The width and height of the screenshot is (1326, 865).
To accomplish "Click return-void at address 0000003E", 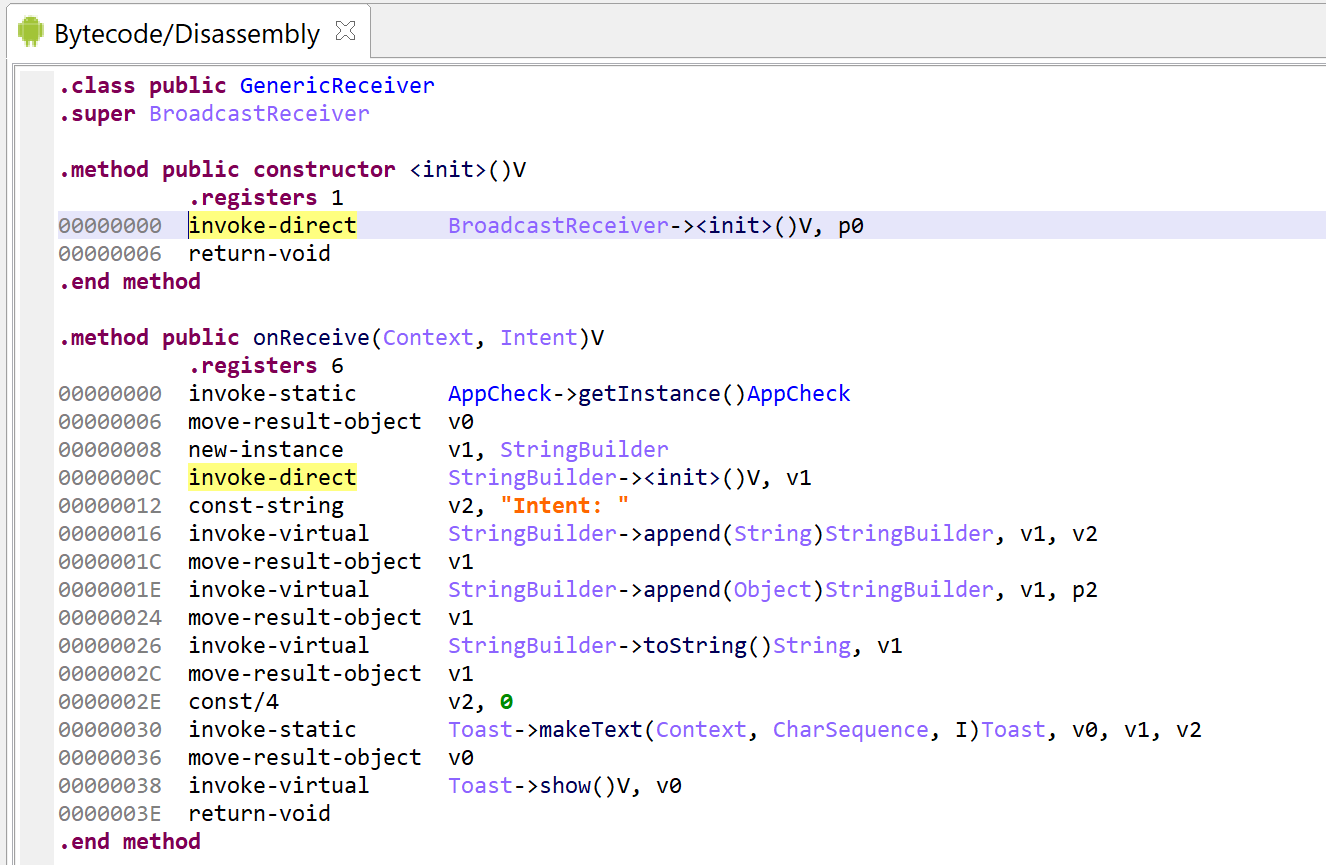I will (x=259, y=814).
